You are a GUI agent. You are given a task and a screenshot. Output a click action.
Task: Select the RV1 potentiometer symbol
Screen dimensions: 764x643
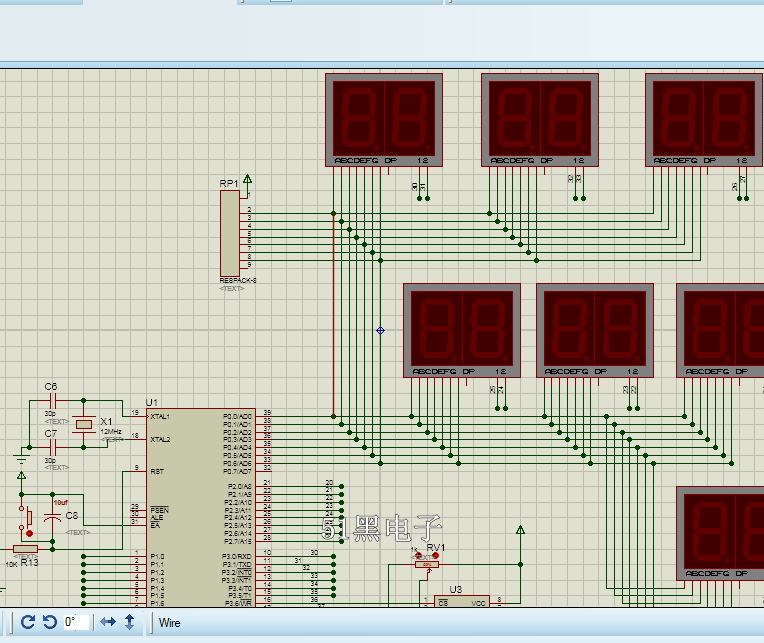[x=427, y=565]
